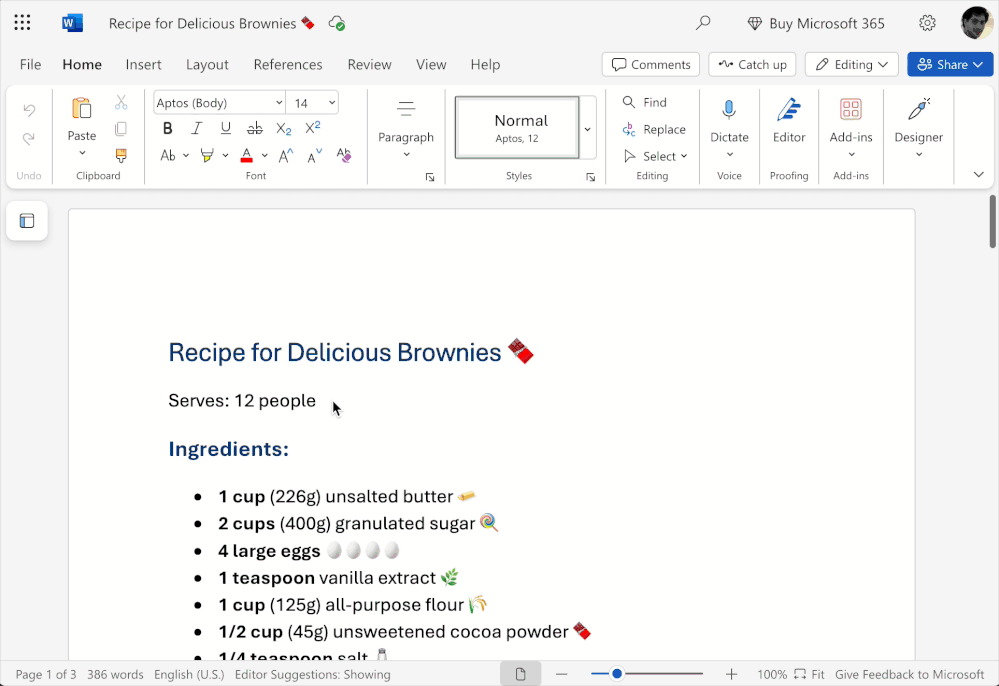The image size is (999, 686).
Task: Click the Subscript icon
Action: pyautogui.click(x=284, y=129)
